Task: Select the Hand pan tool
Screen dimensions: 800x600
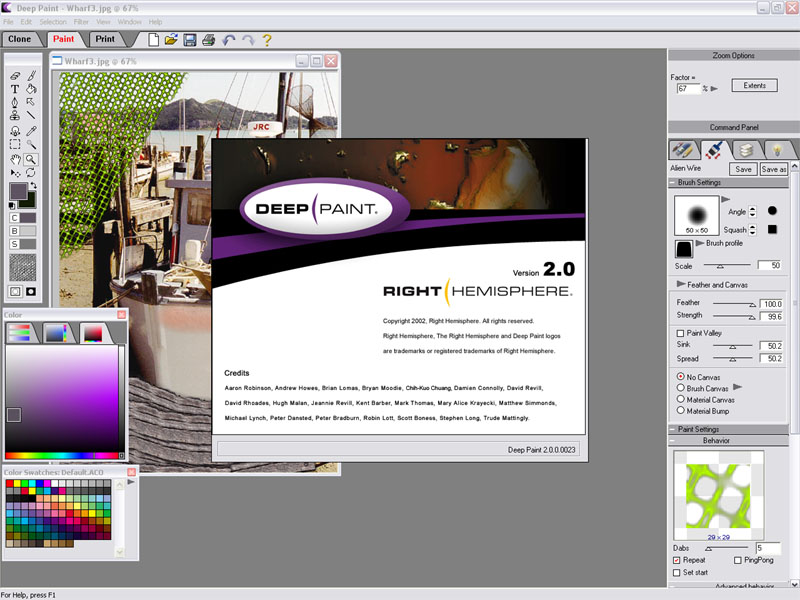Action: click(x=15, y=159)
